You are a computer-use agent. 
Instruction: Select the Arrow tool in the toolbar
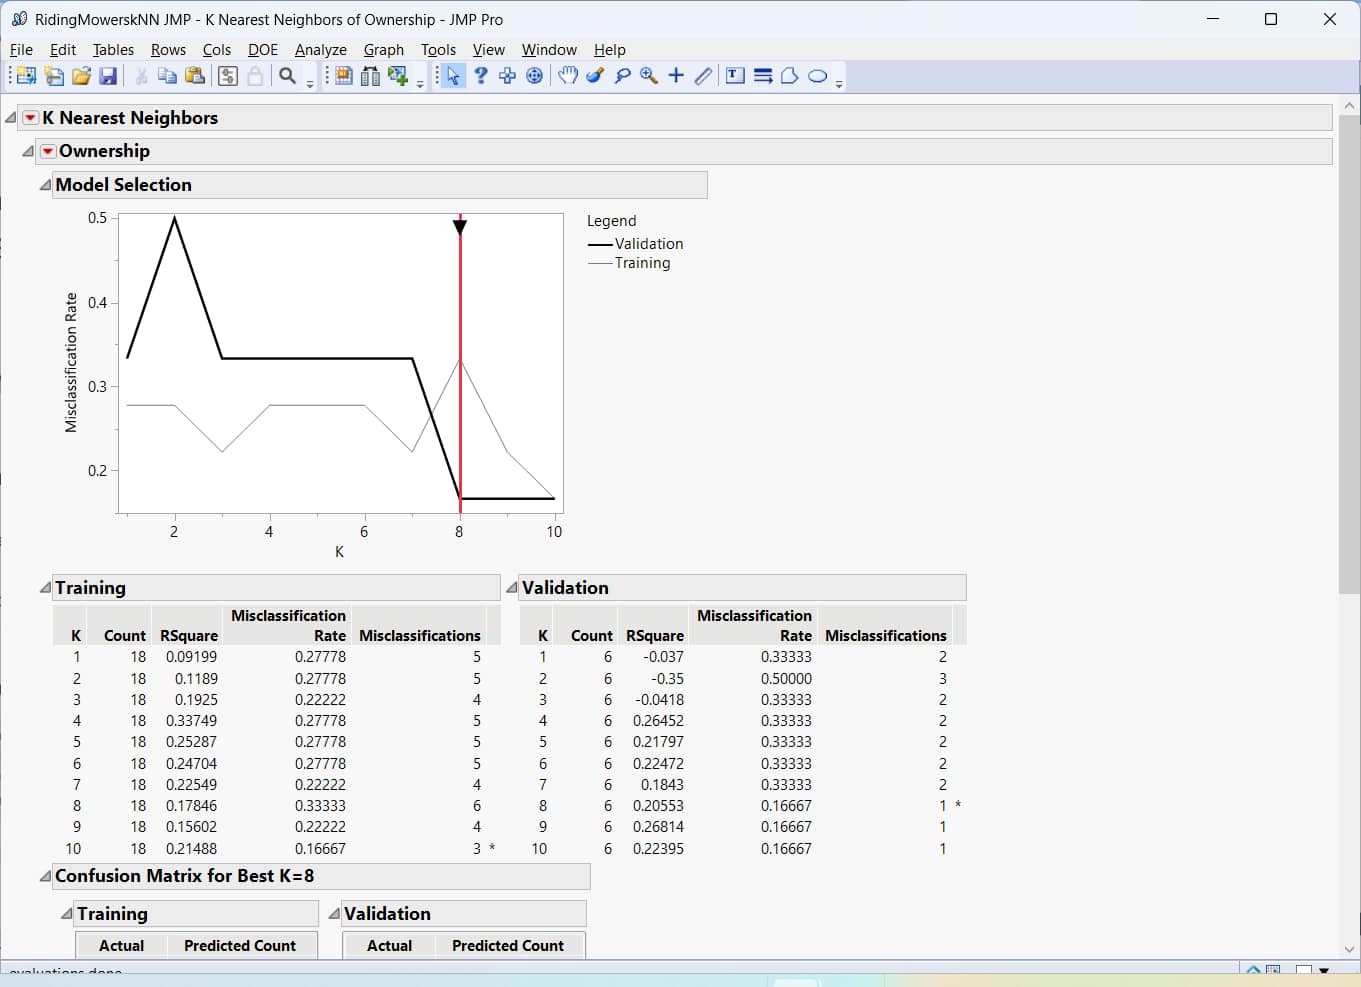(452, 75)
